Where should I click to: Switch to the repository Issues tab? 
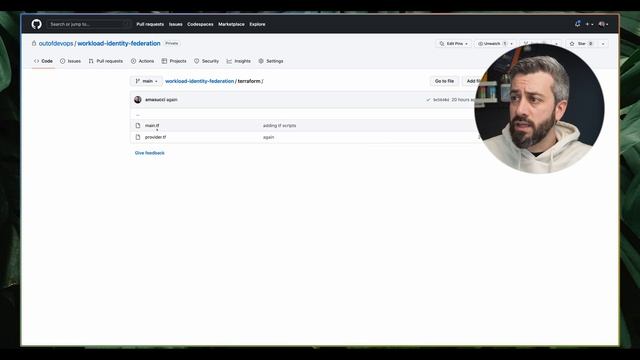pos(70,61)
